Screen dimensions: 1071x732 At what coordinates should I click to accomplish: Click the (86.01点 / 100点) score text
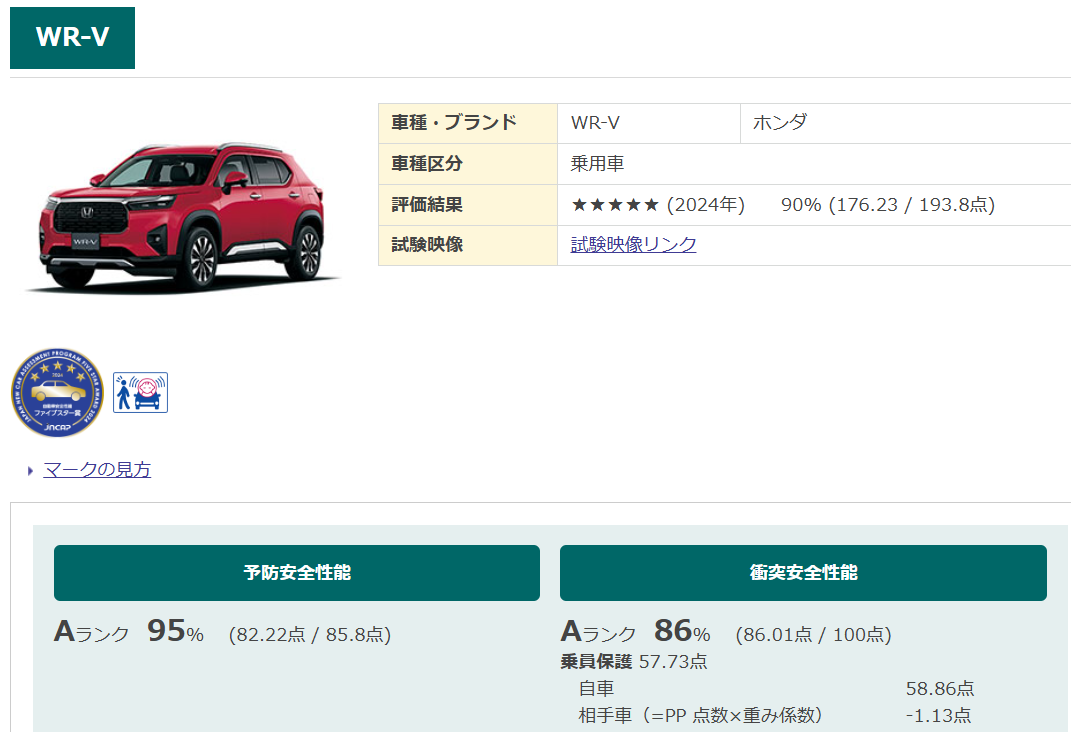coord(813,635)
